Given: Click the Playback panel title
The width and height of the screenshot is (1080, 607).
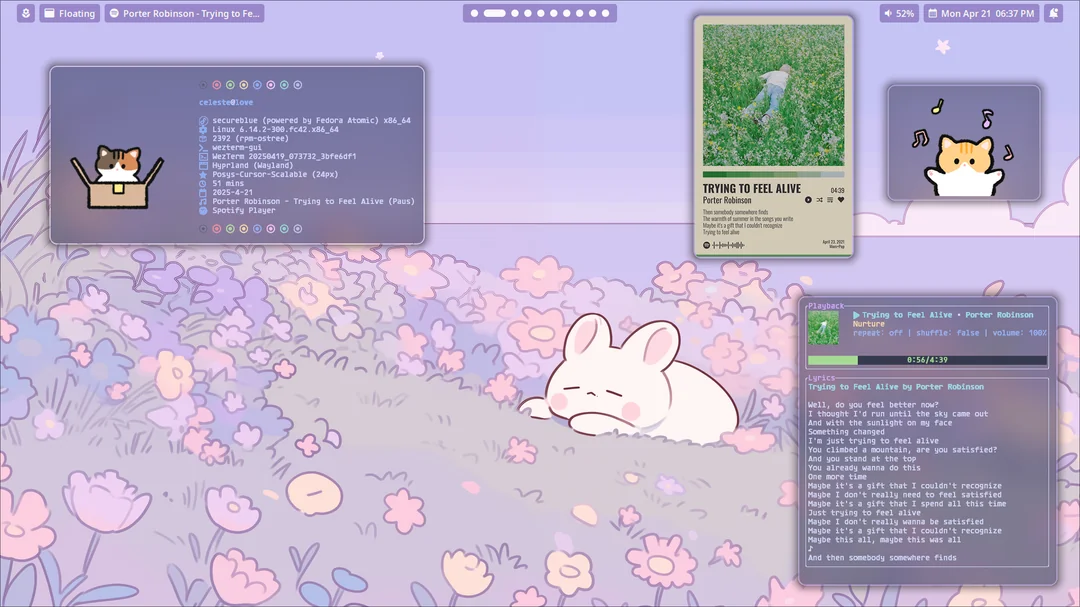Looking at the screenshot, I should click(826, 306).
